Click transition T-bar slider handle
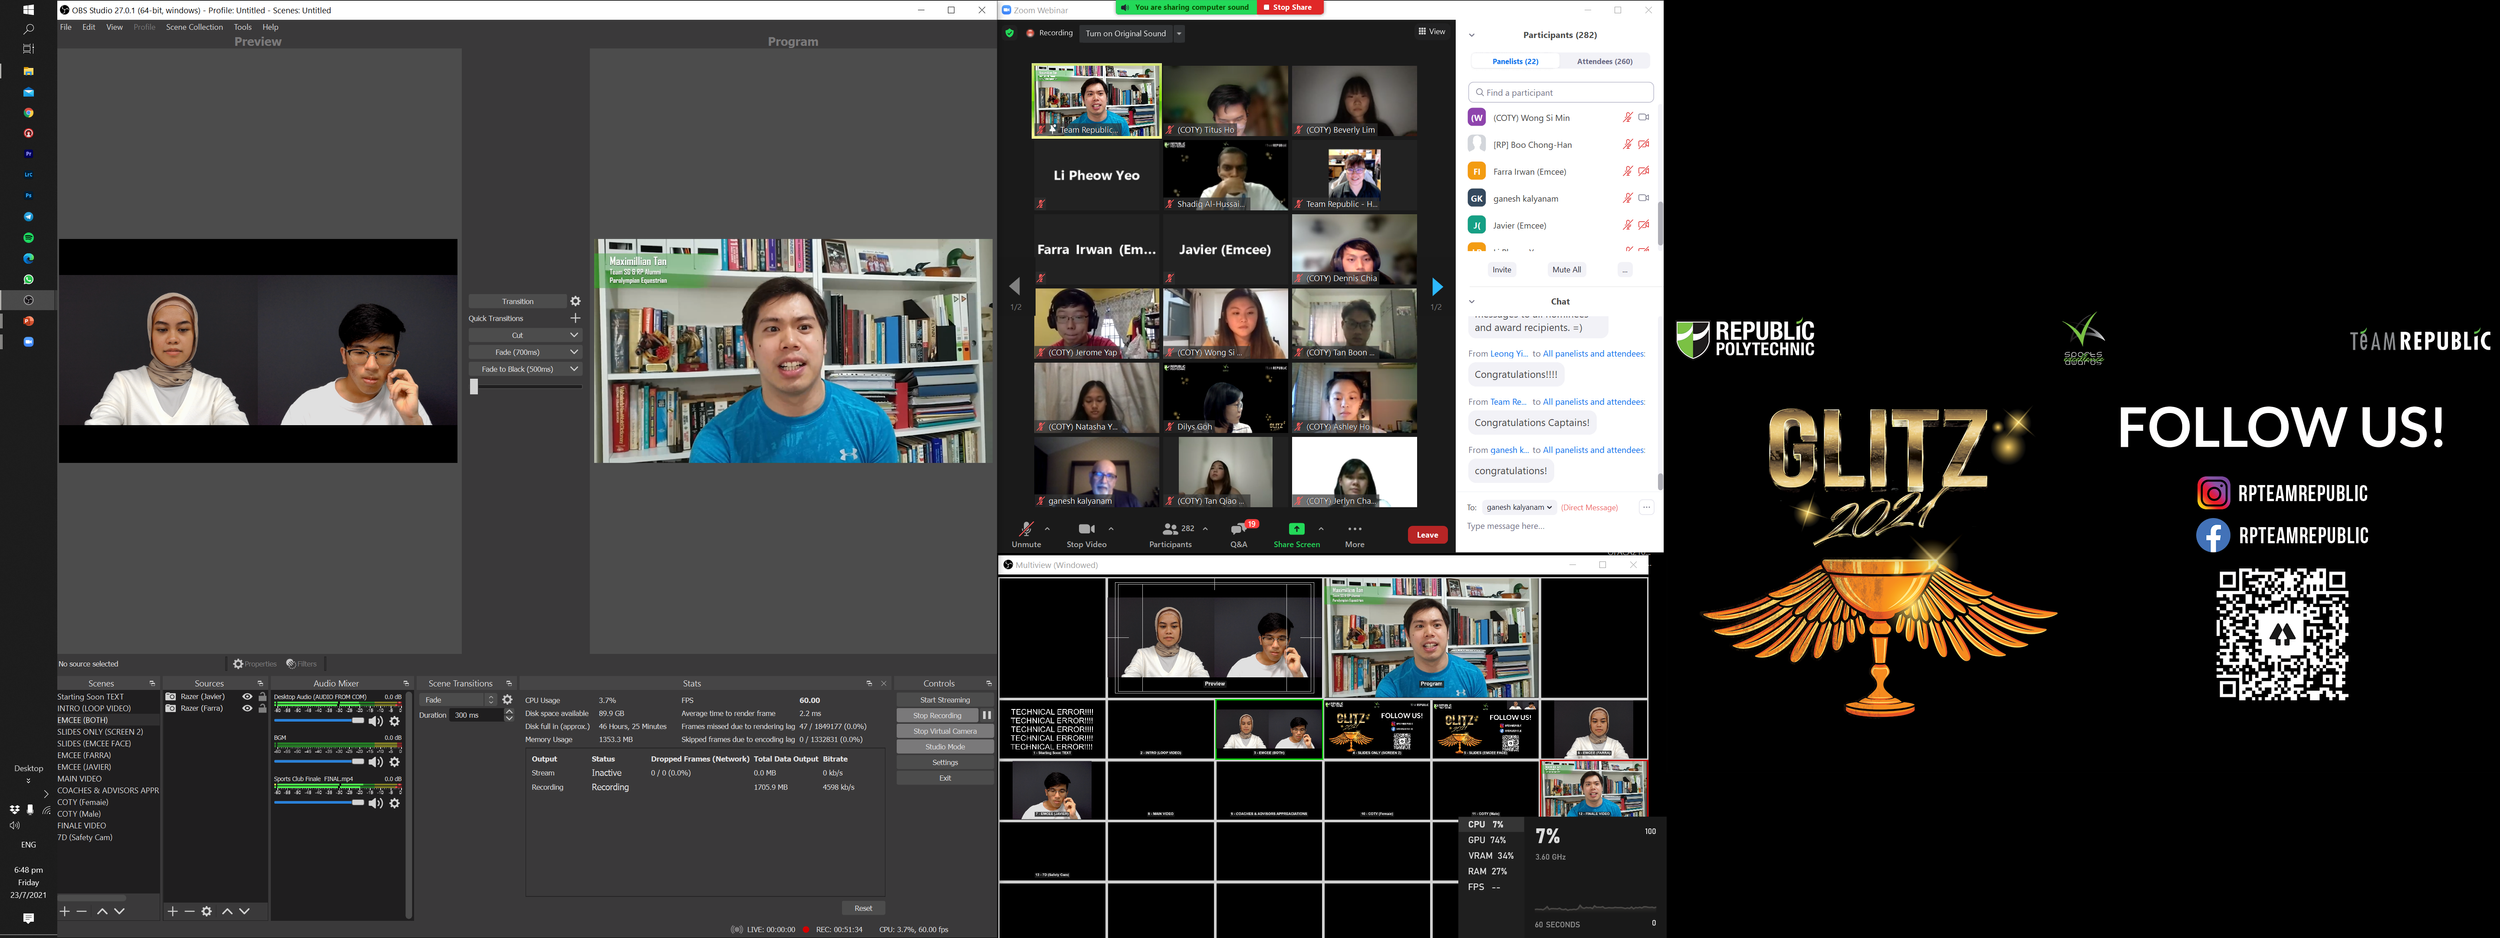 pyautogui.click(x=474, y=387)
